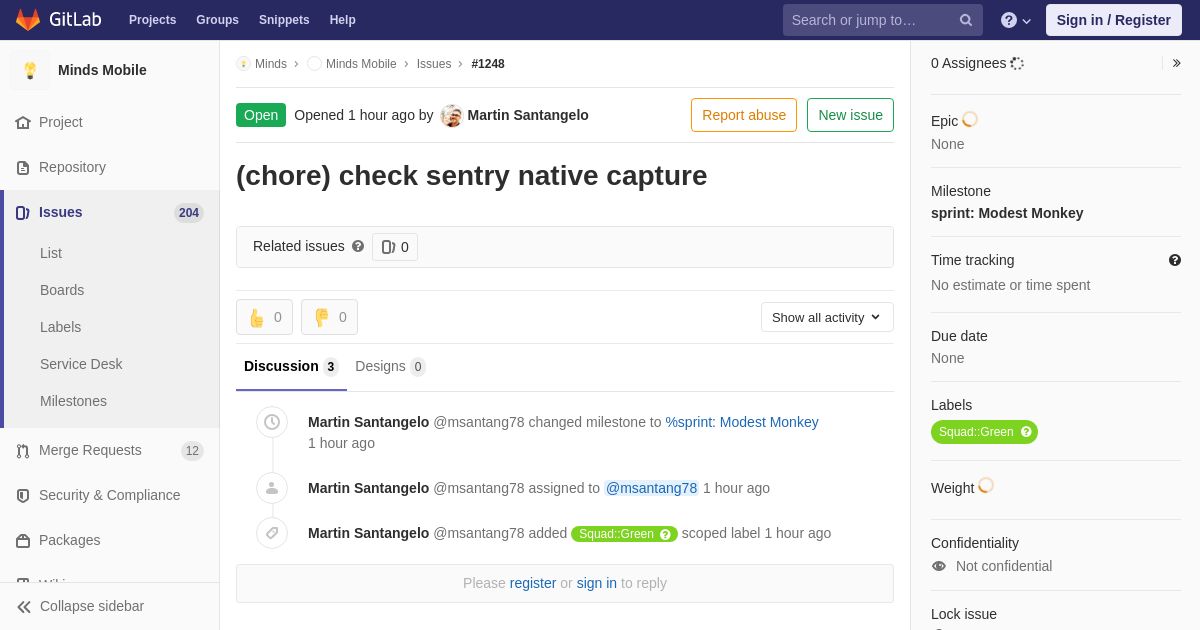Click the @msantang78 mention link
1200x630 pixels.
coord(651,488)
